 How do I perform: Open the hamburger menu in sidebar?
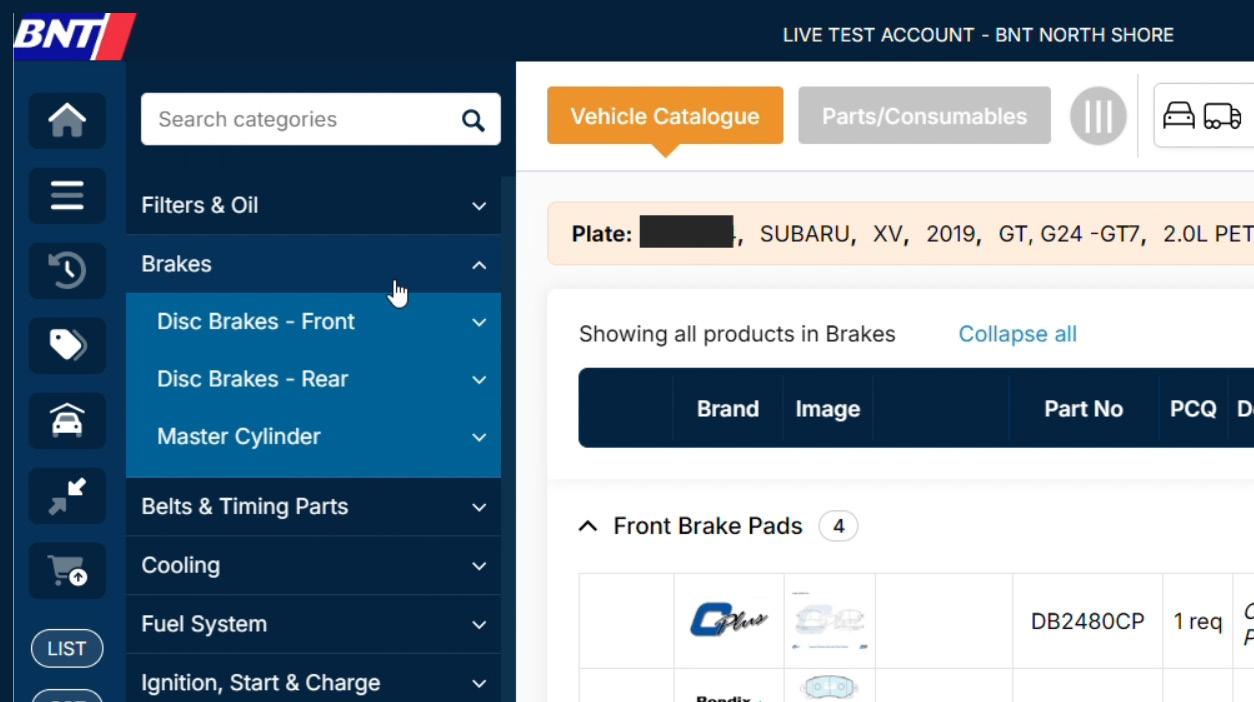67,195
